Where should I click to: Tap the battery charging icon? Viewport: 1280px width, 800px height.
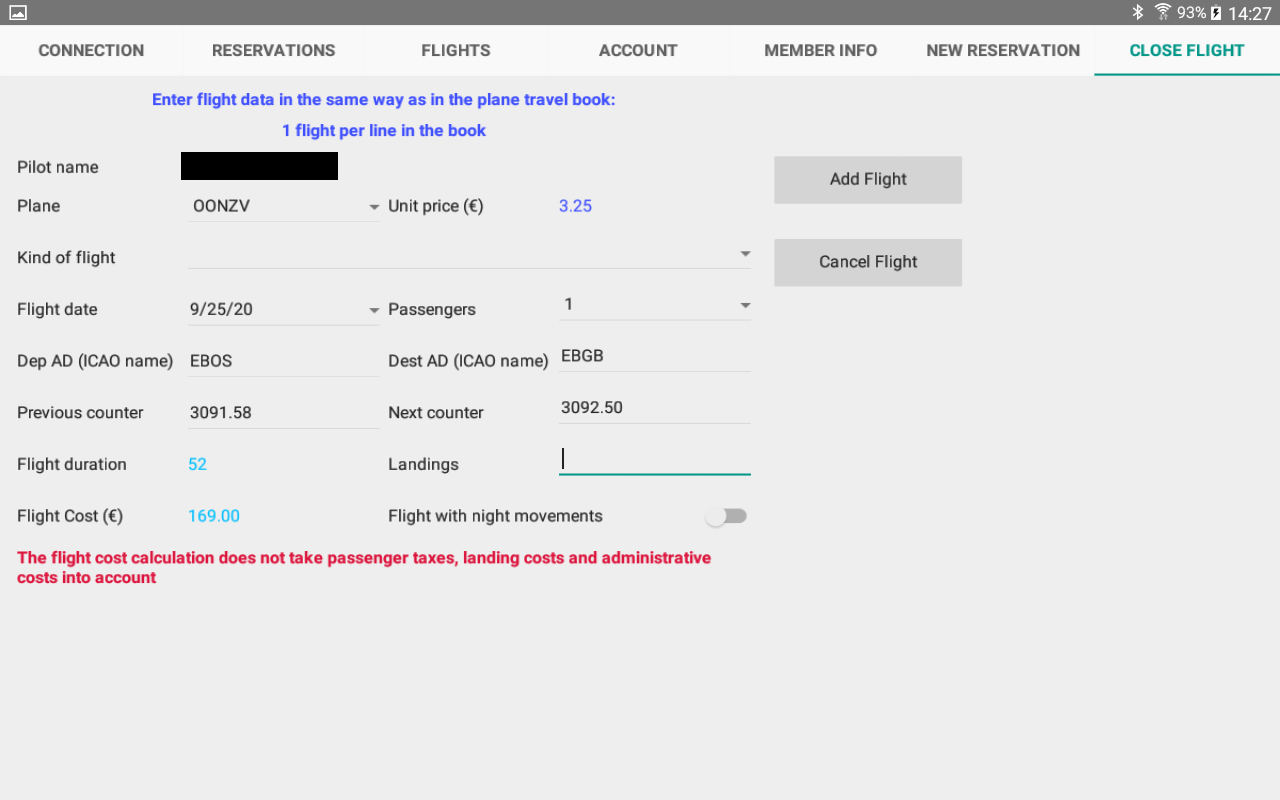(x=1217, y=13)
